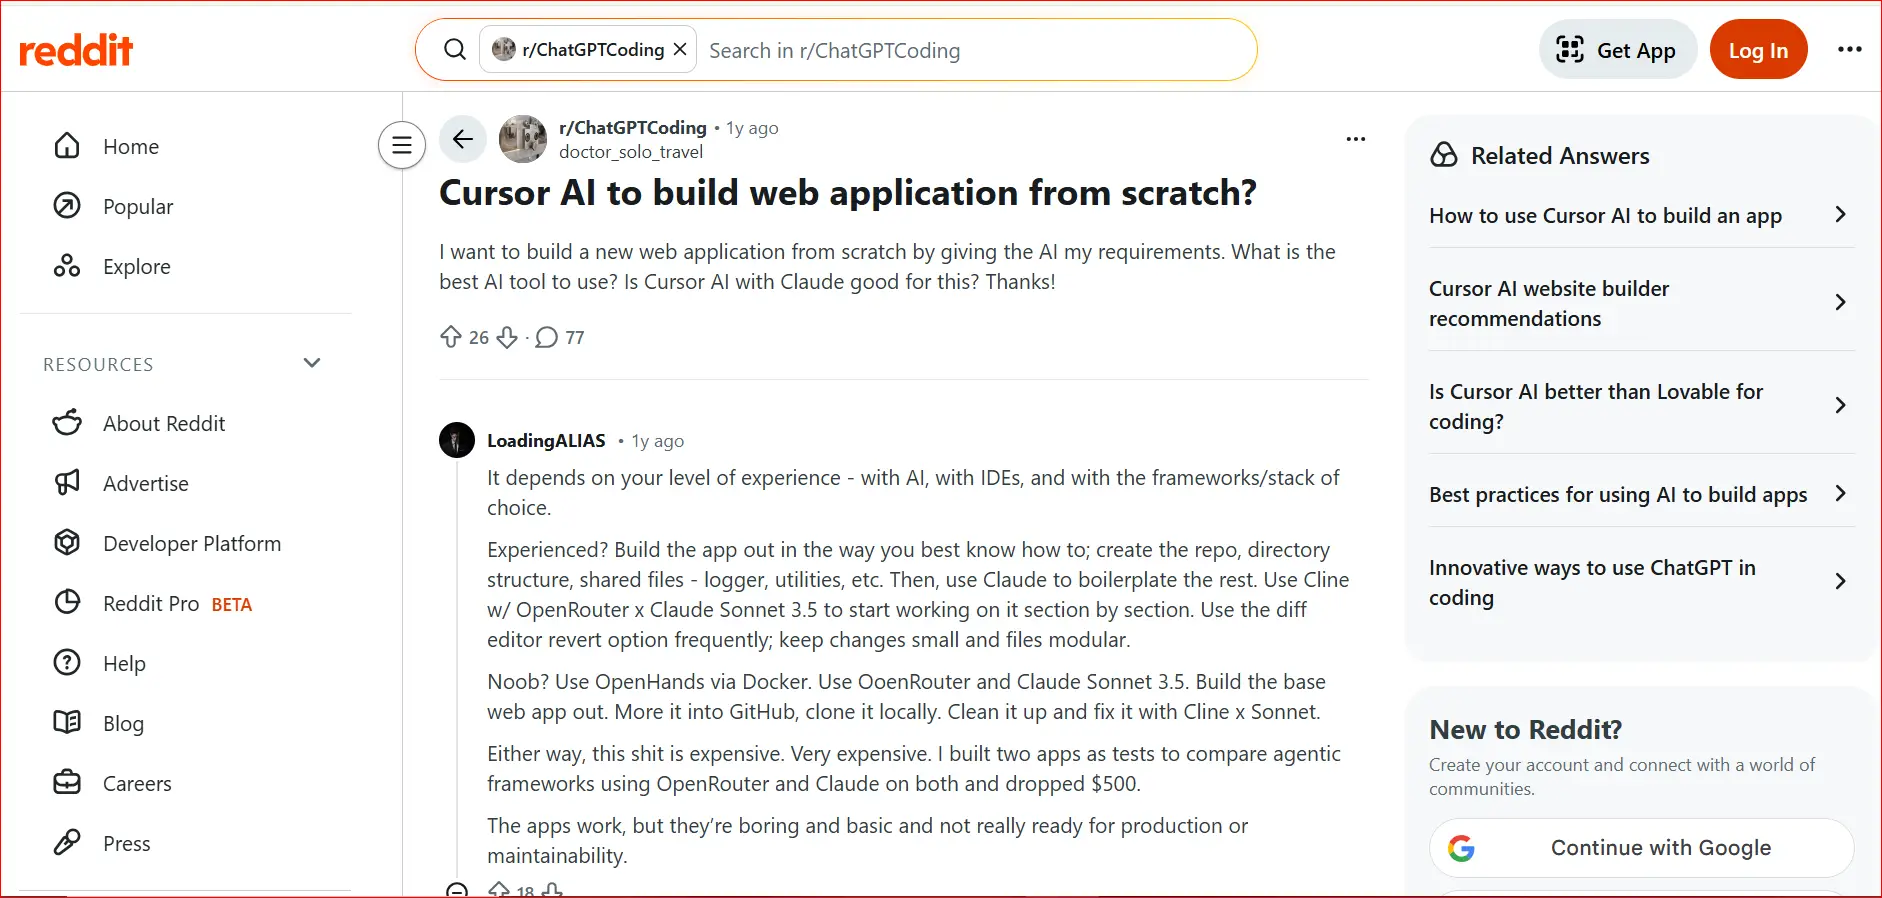Collapse the Resources section chevron
The height and width of the screenshot is (898, 1882).
311,362
